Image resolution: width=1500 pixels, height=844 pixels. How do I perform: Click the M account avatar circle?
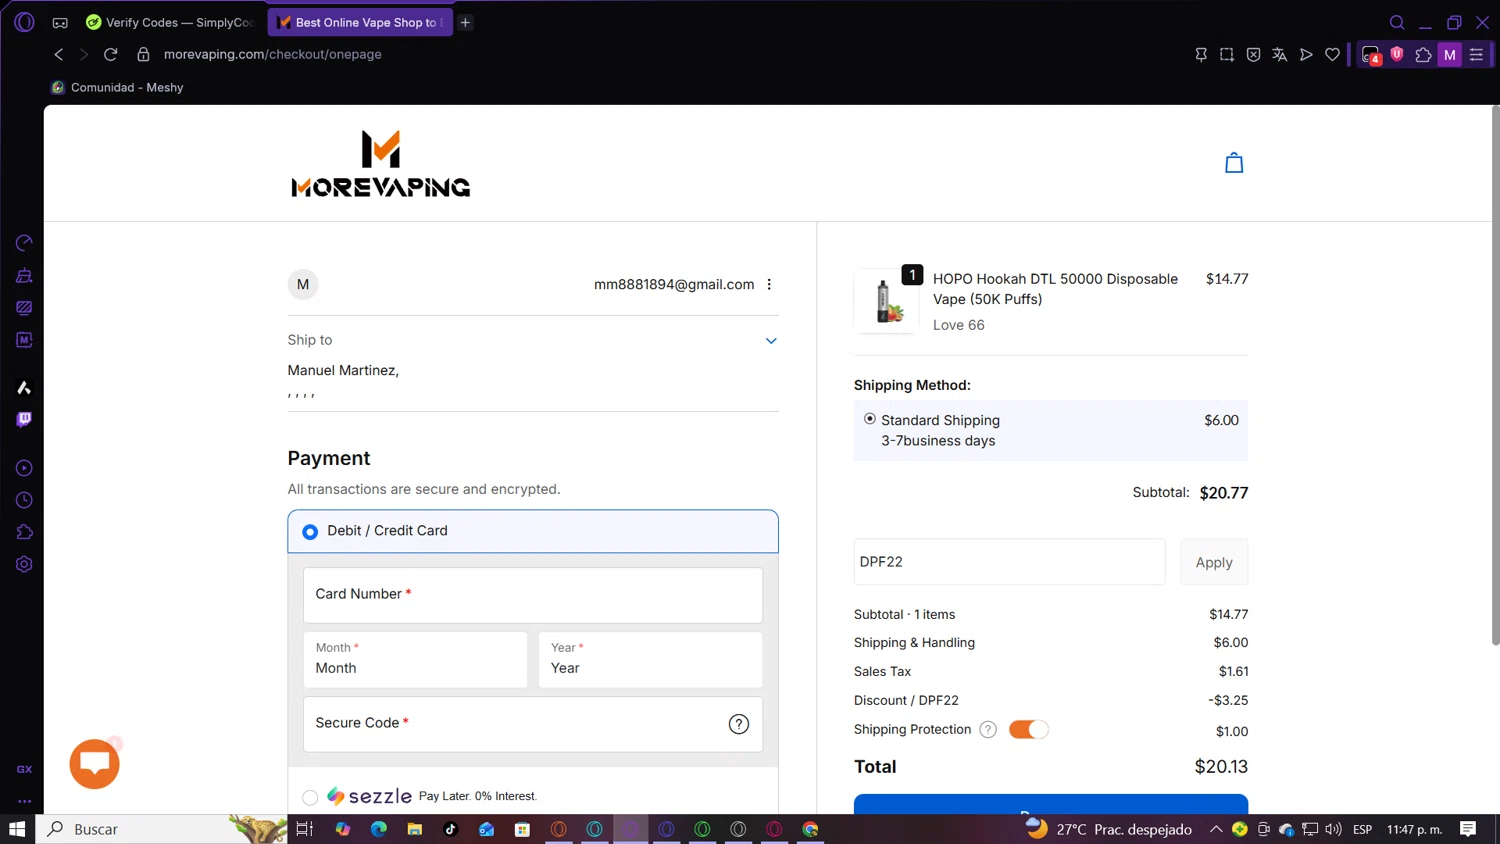[x=303, y=284]
